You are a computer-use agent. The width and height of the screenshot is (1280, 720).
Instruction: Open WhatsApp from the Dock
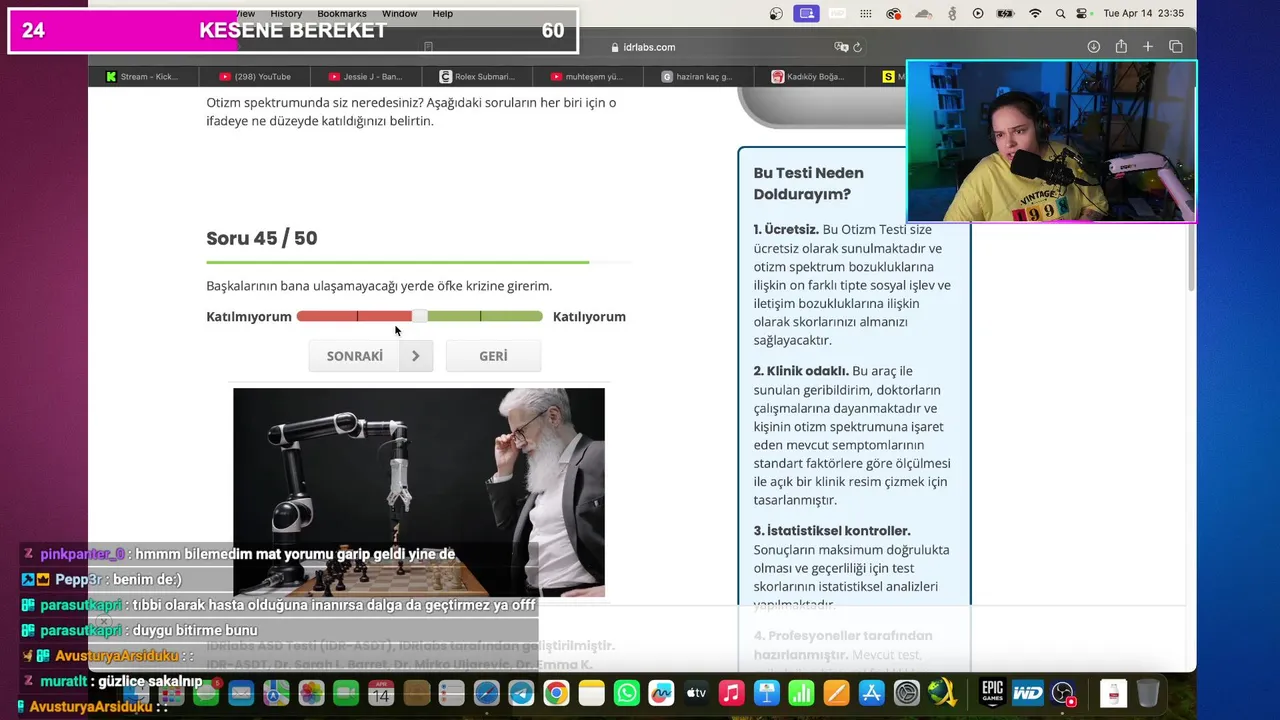click(627, 693)
